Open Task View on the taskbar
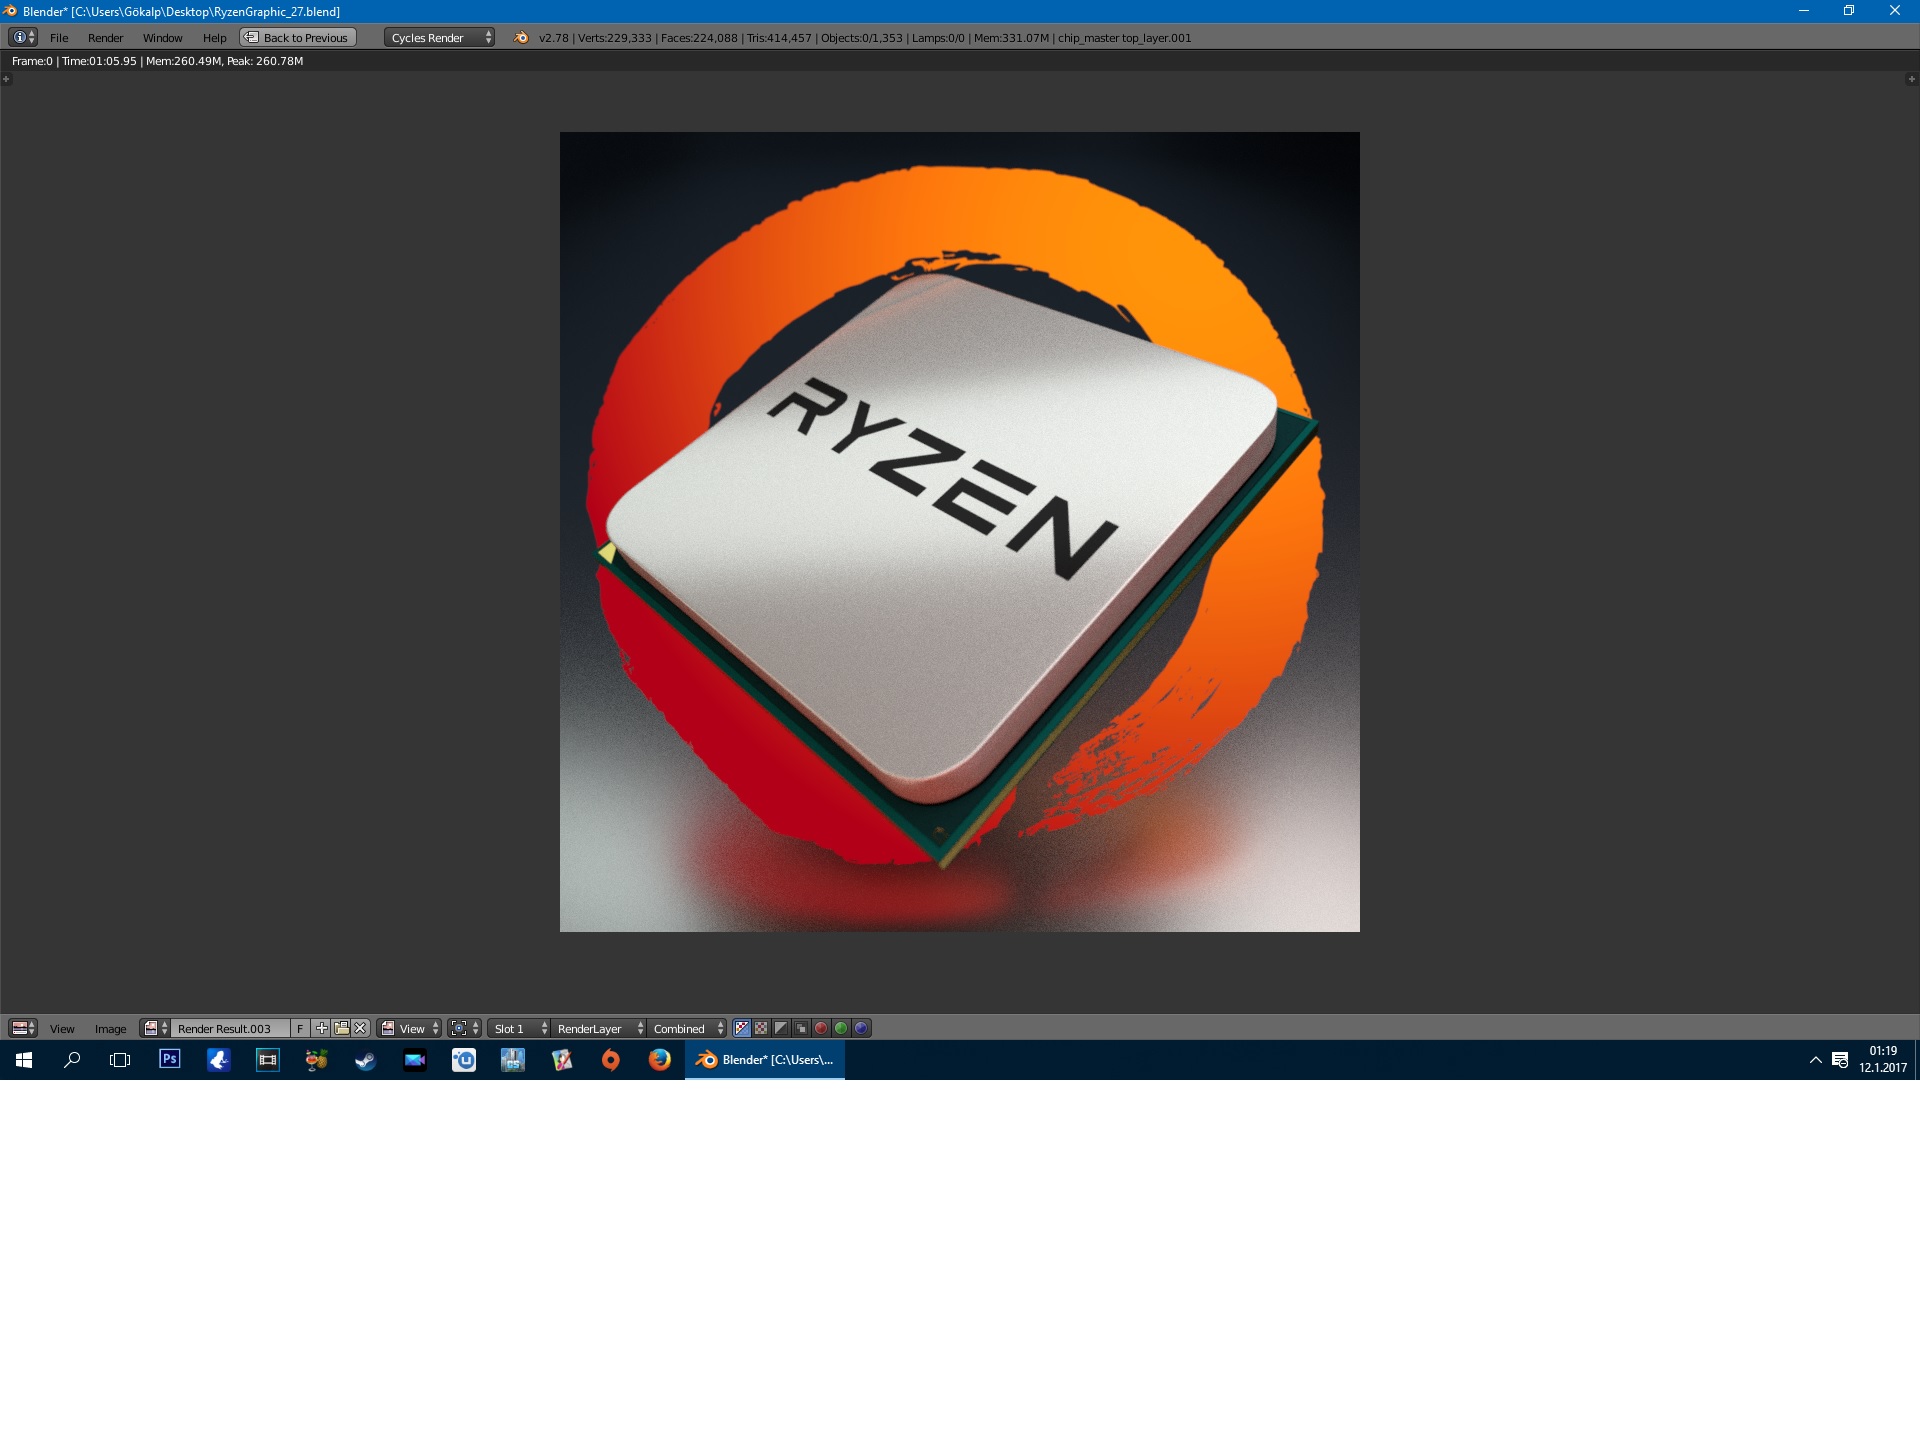 click(x=120, y=1060)
